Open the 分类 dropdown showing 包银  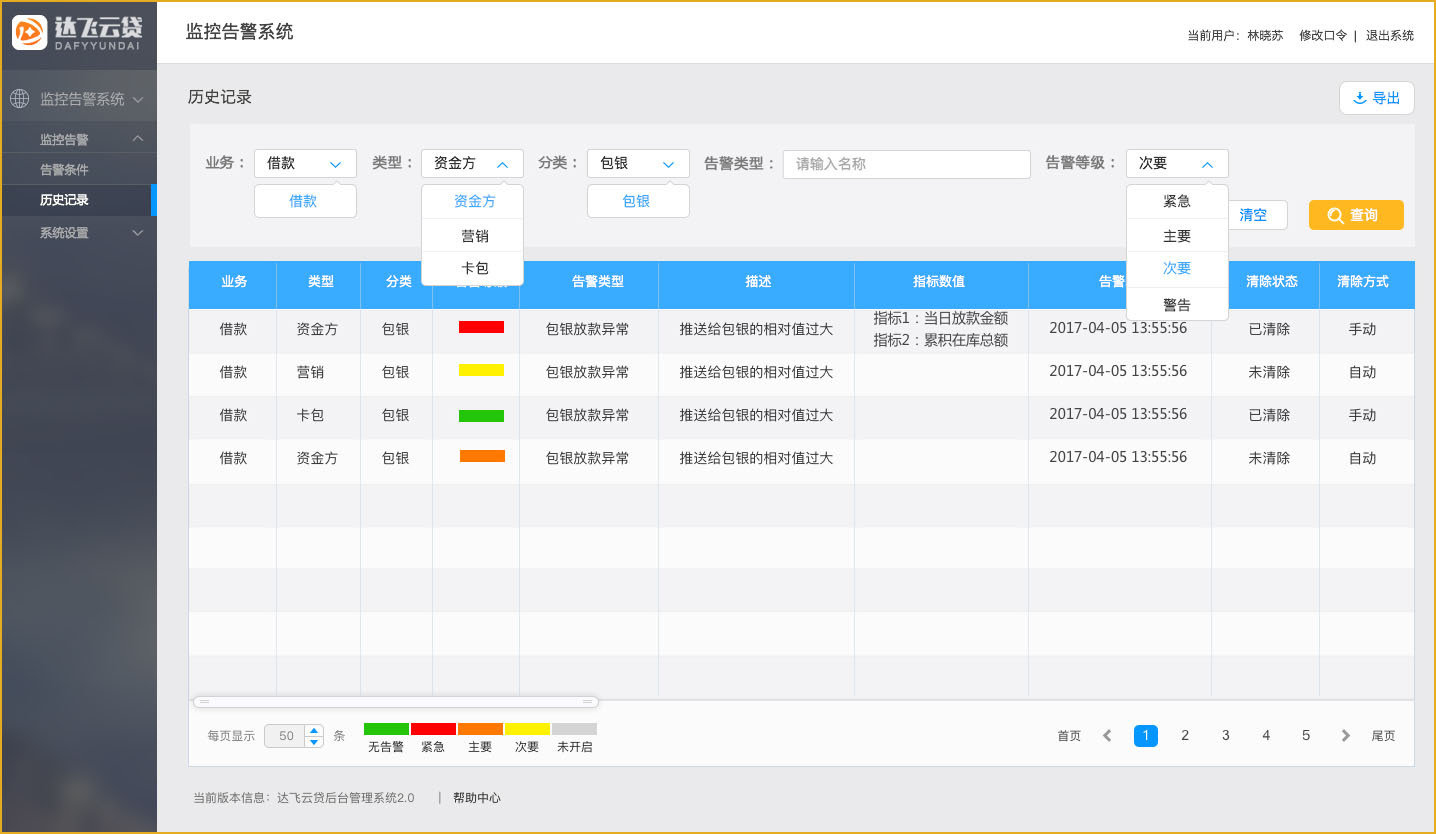tap(638, 163)
